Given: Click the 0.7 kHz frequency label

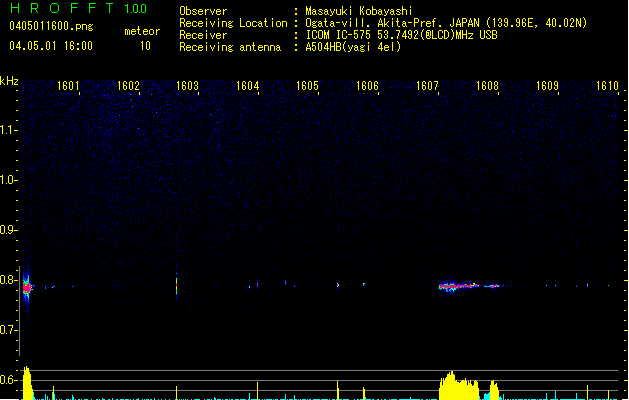Looking at the screenshot, I should tap(8, 330).
